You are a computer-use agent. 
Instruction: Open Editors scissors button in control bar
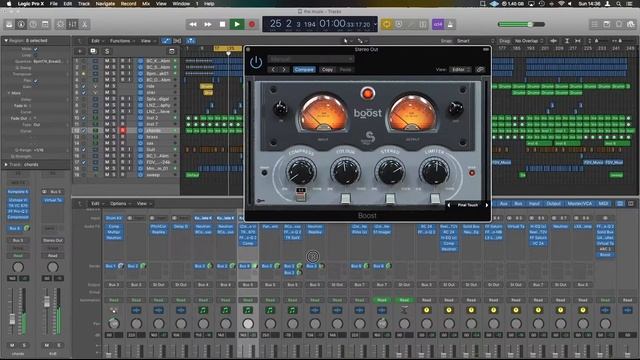[x=84, y=24]
